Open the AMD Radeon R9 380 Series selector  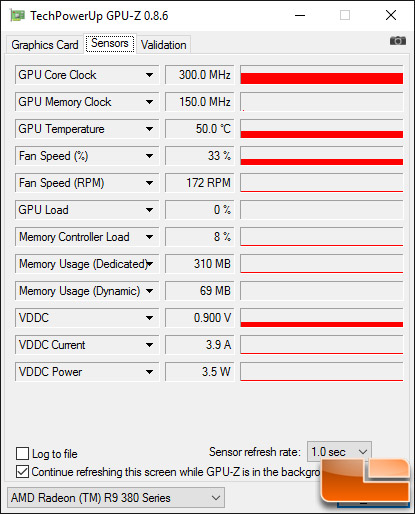click(x=116, y=498)
